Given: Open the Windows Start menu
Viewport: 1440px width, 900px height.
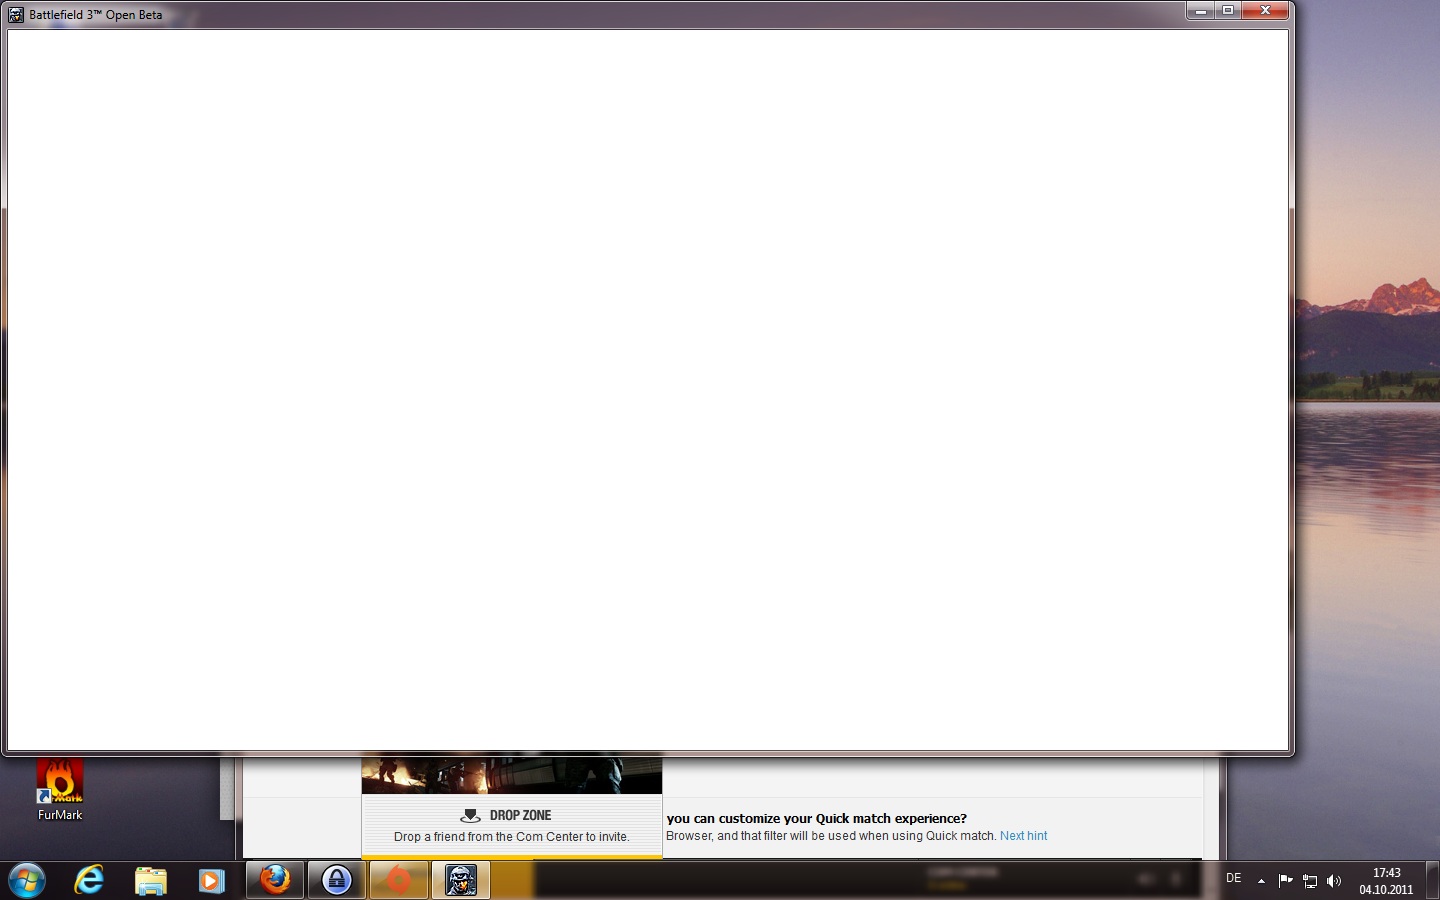Looking at the screenshot, I should [27, 880].
